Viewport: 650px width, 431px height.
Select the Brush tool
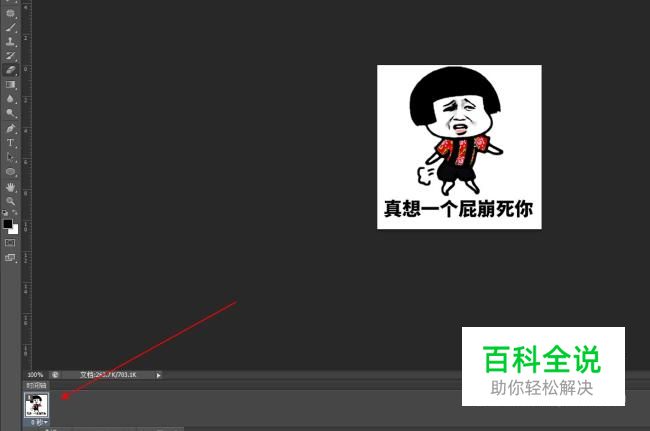10,27
